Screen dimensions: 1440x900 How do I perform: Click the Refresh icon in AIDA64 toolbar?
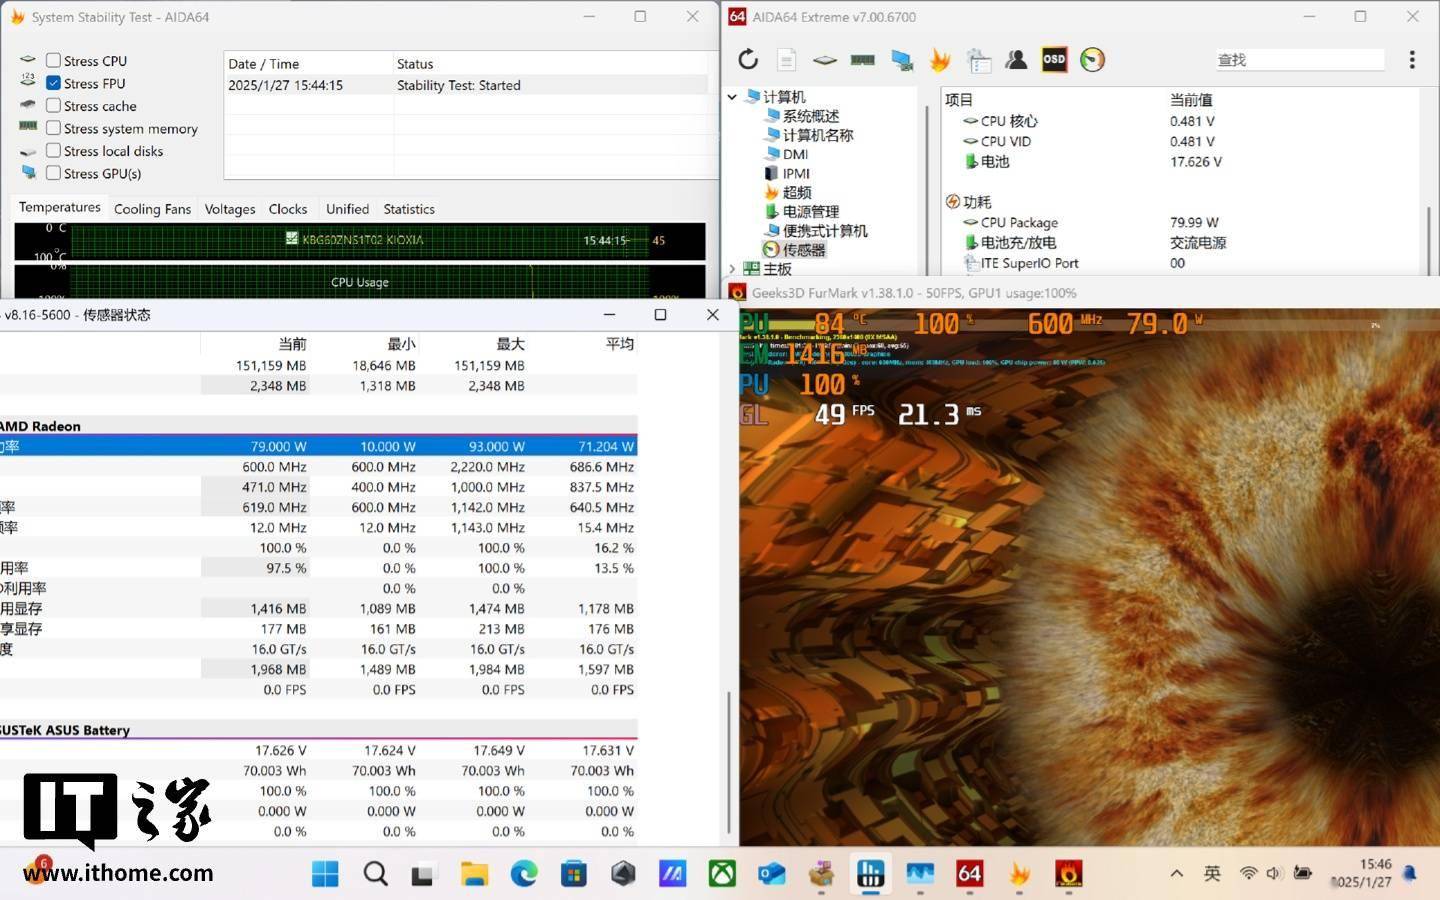748,60
